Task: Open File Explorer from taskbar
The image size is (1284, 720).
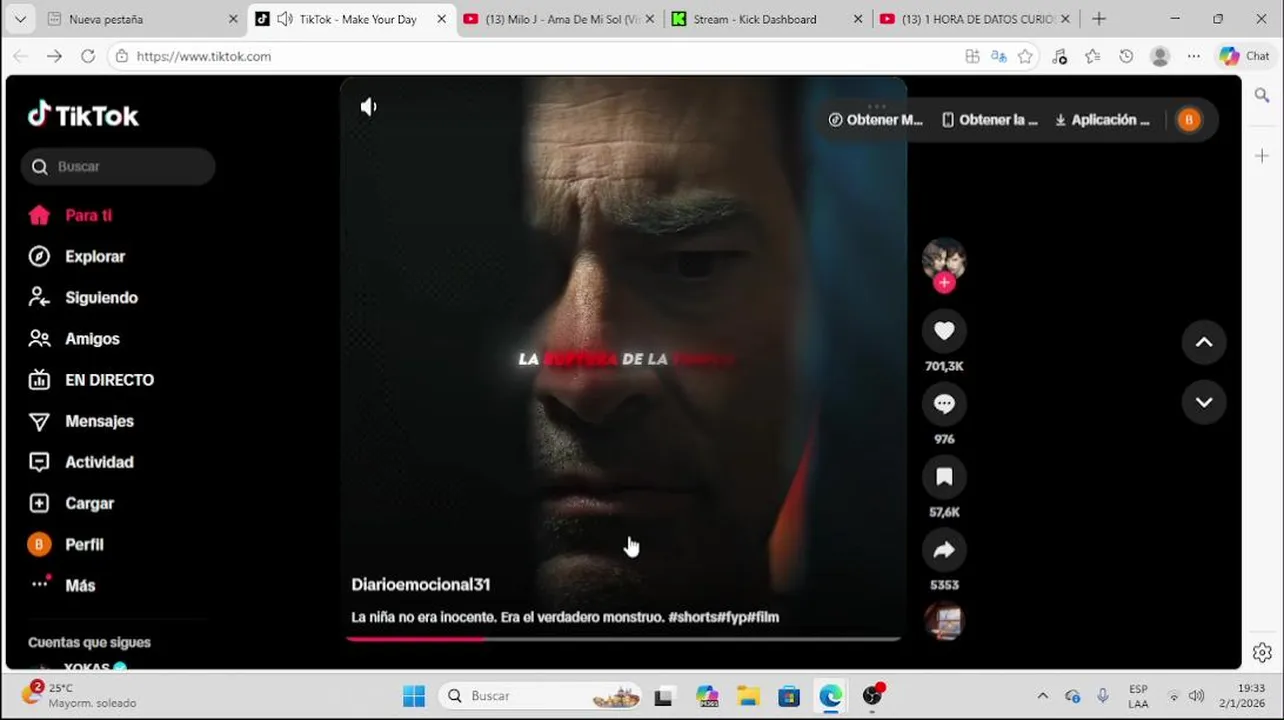Action: [748, 695]
